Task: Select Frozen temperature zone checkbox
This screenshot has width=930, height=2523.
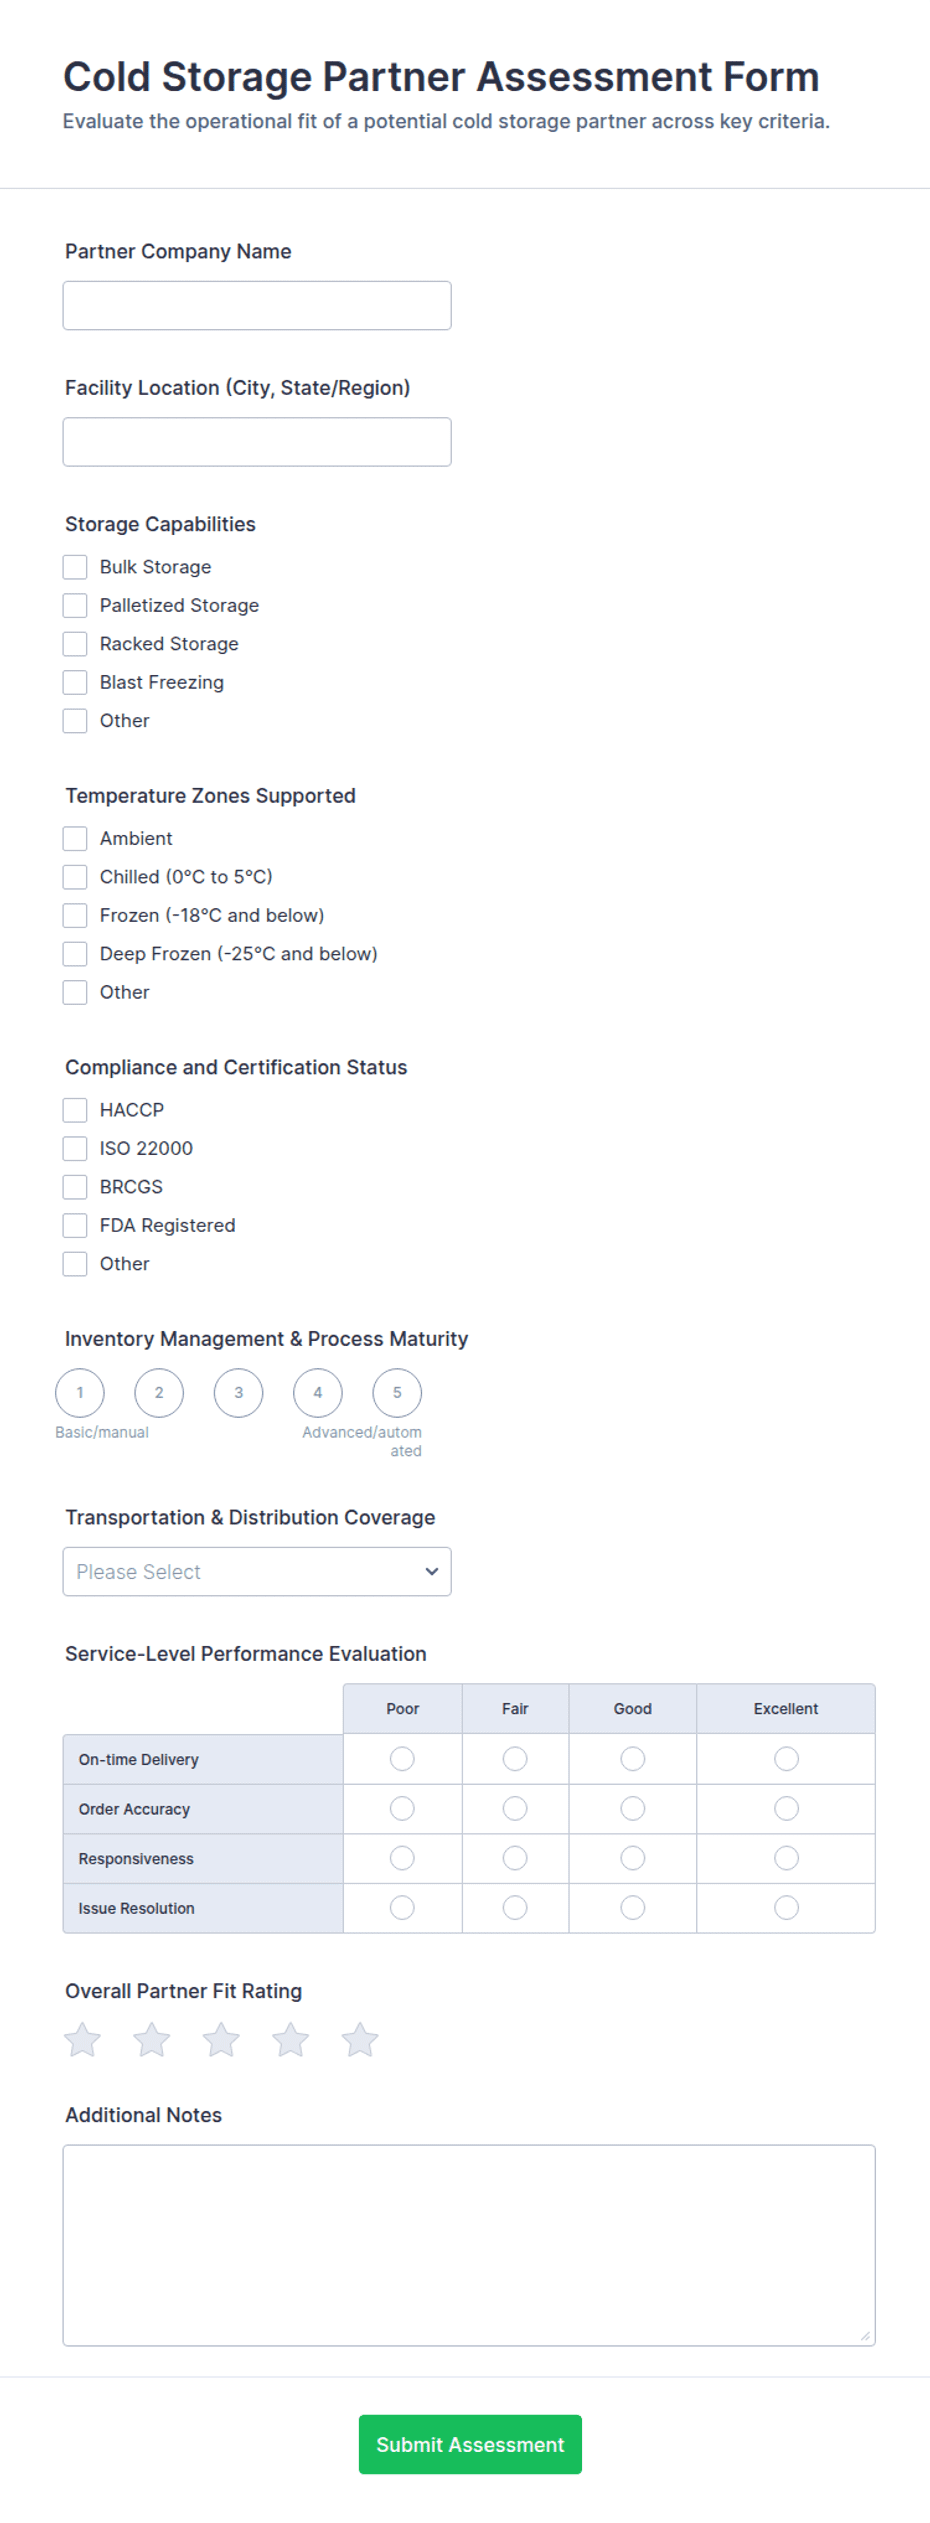Action: (75, 915)
